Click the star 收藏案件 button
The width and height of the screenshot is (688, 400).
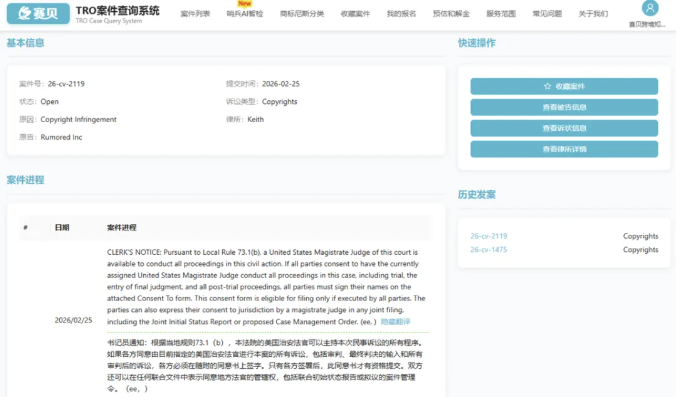click(x=564, y=87)
